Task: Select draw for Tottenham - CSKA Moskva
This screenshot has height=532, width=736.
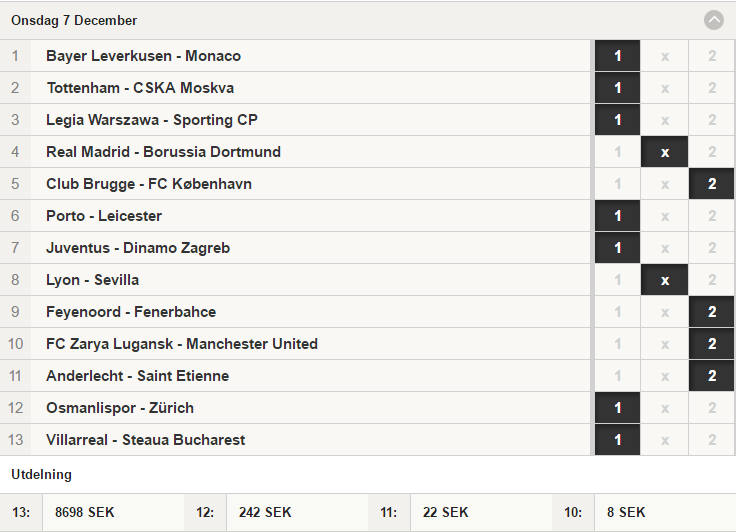Action: coord(665,88)
